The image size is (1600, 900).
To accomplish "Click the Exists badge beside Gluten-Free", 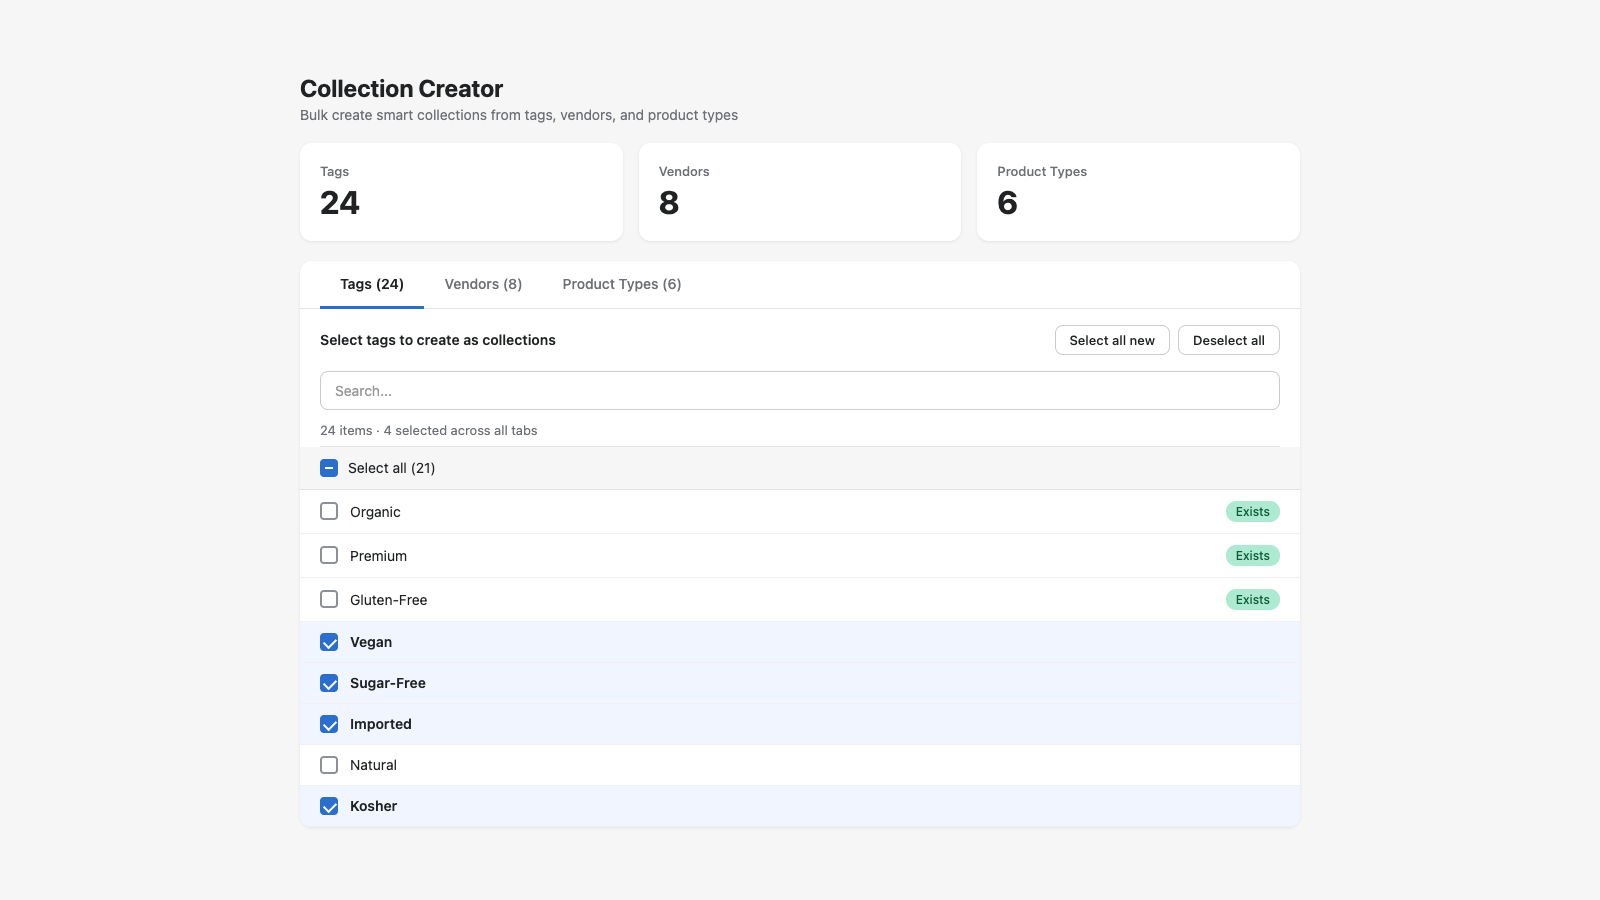I will pos(1253,599).
